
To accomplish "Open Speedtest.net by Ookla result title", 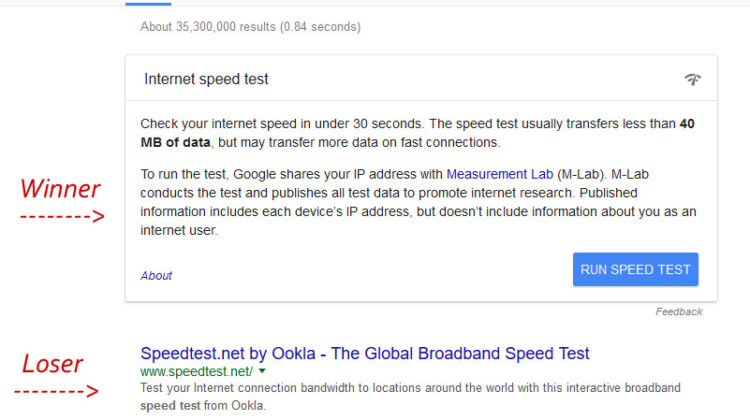I will click(x=365, y=353).
